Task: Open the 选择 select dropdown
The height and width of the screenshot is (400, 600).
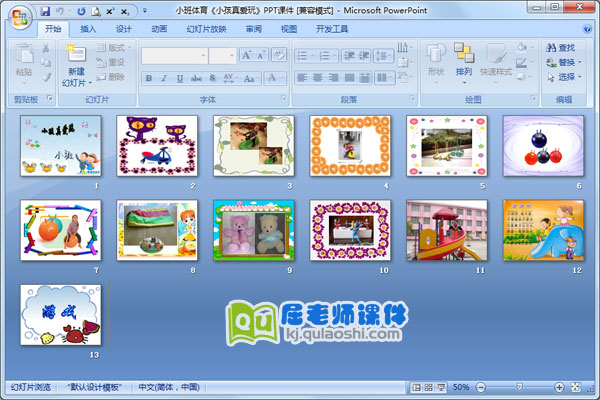Action: 564,77
